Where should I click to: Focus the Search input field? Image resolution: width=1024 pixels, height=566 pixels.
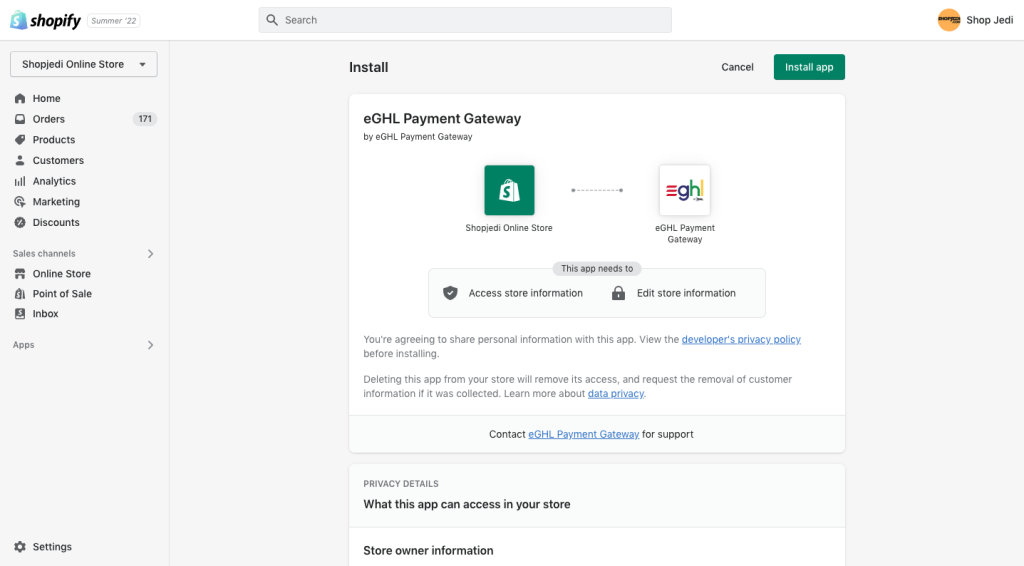point(465,20)
